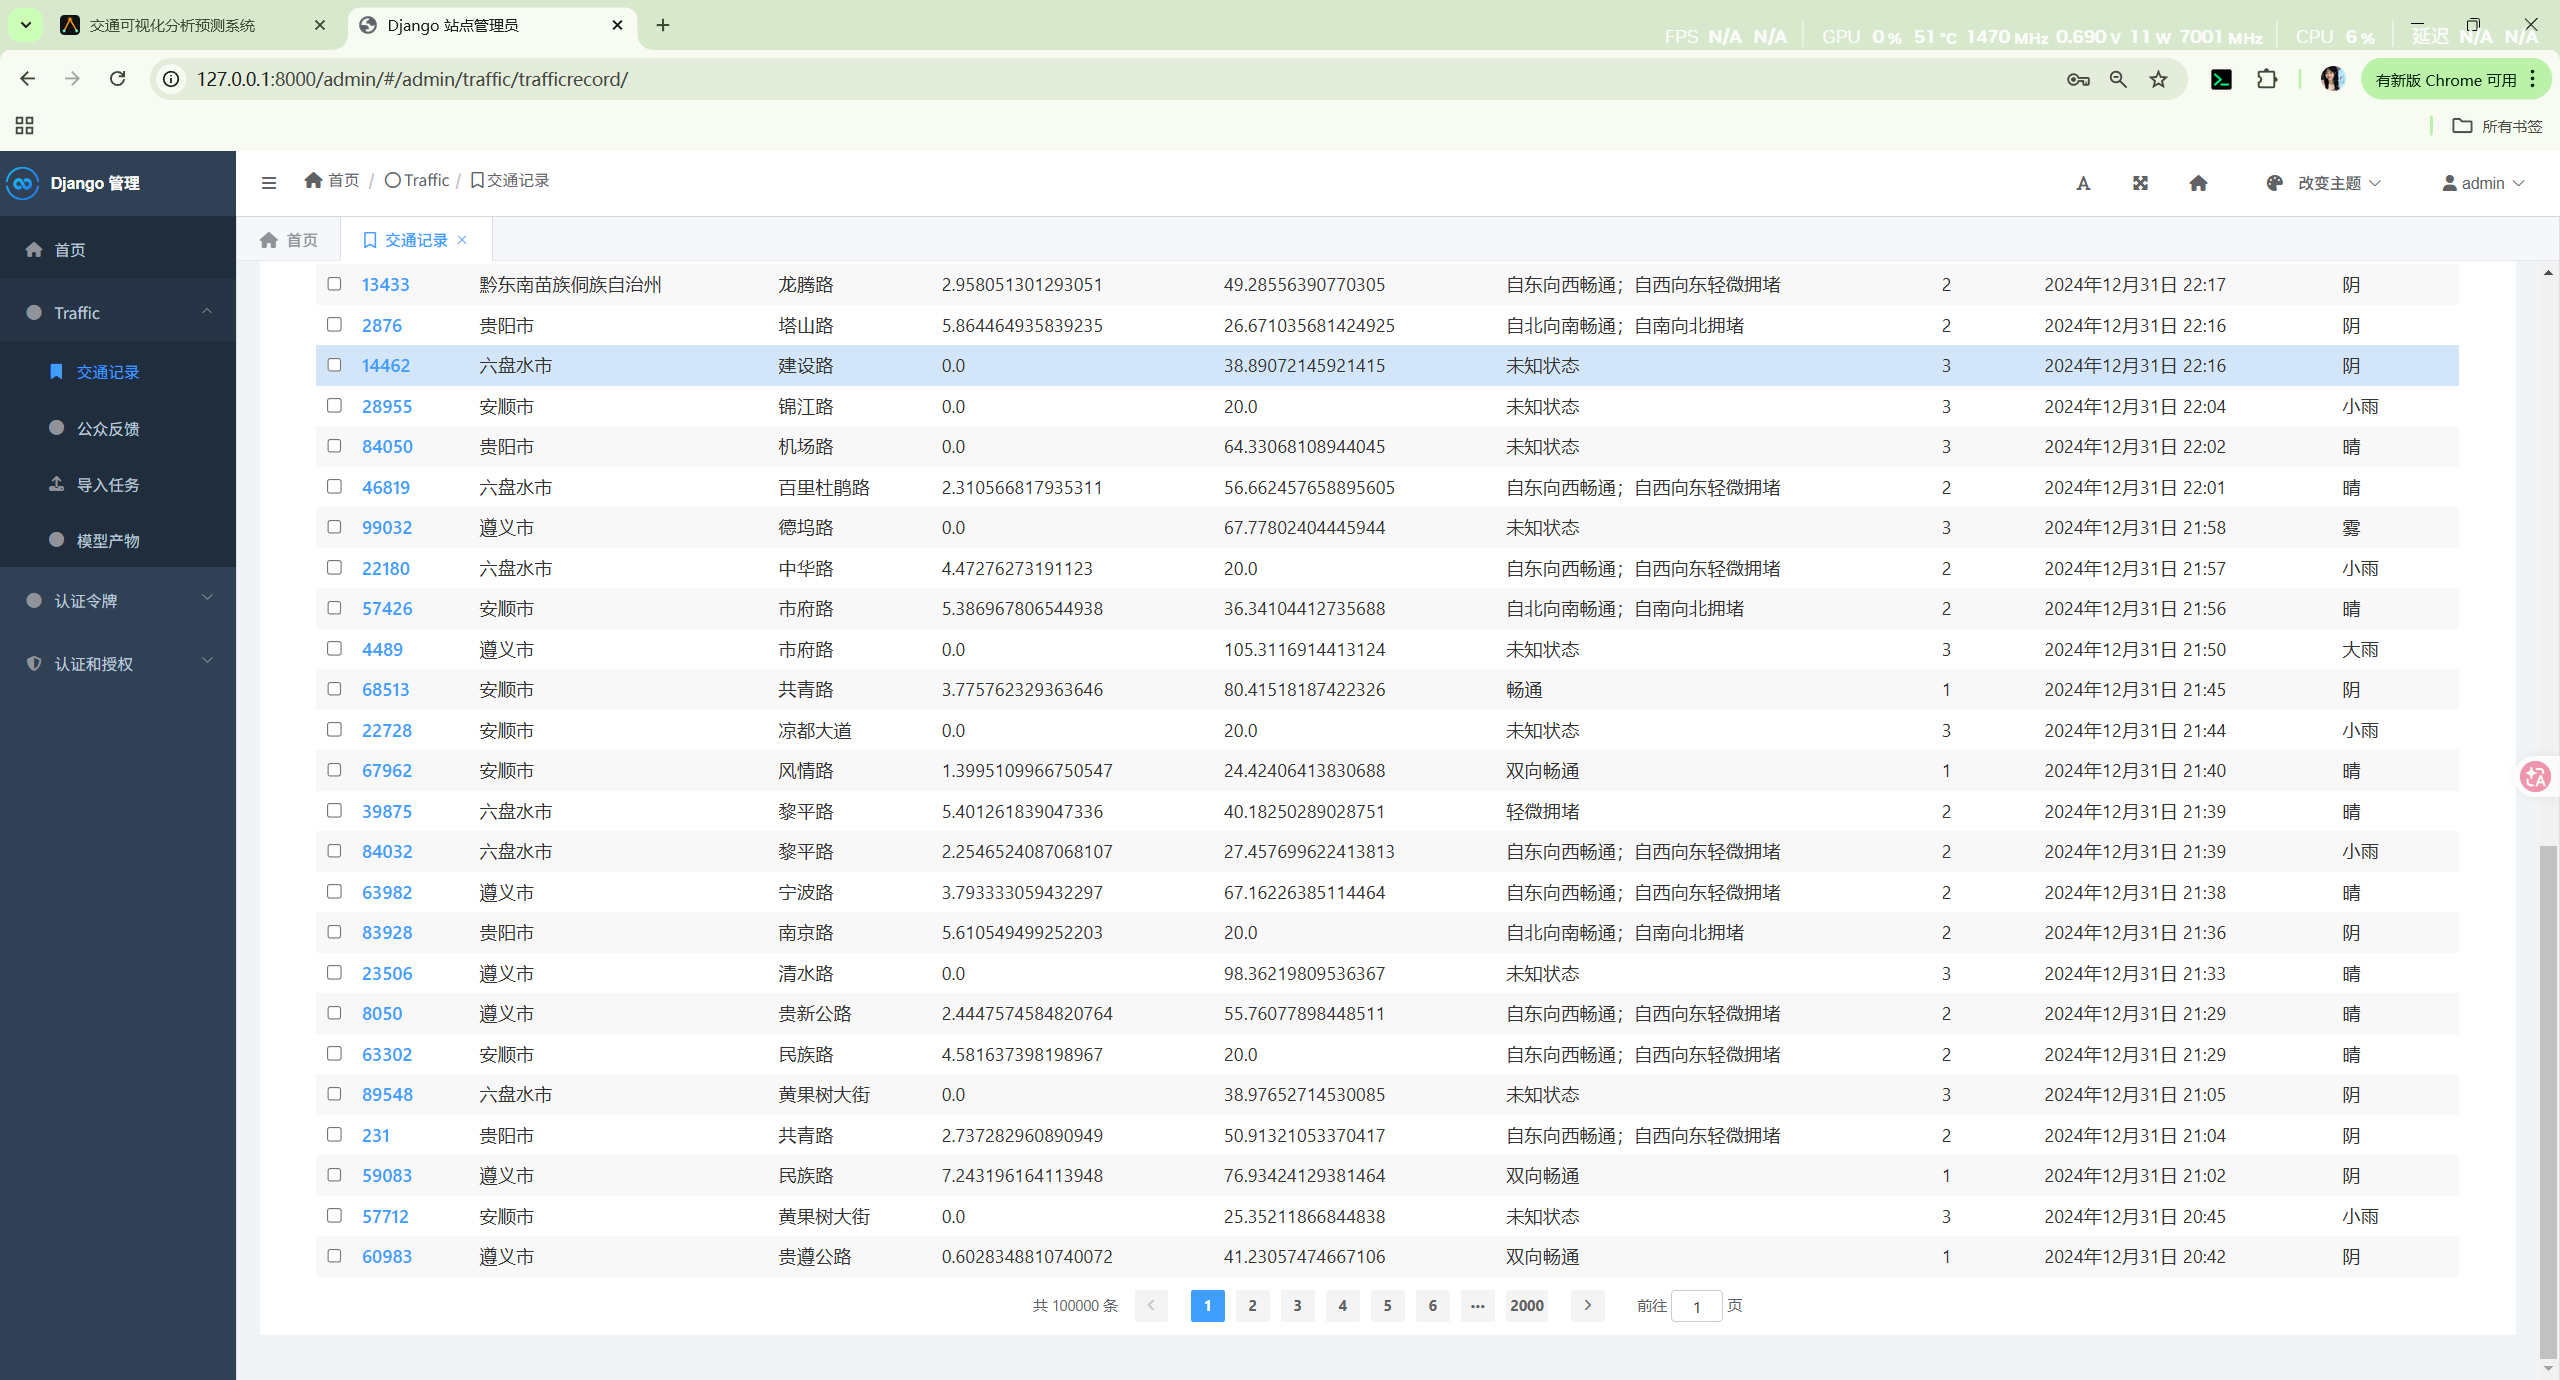
Task: Tick the checkbox for record 60983
Action: click(334, 1256)
